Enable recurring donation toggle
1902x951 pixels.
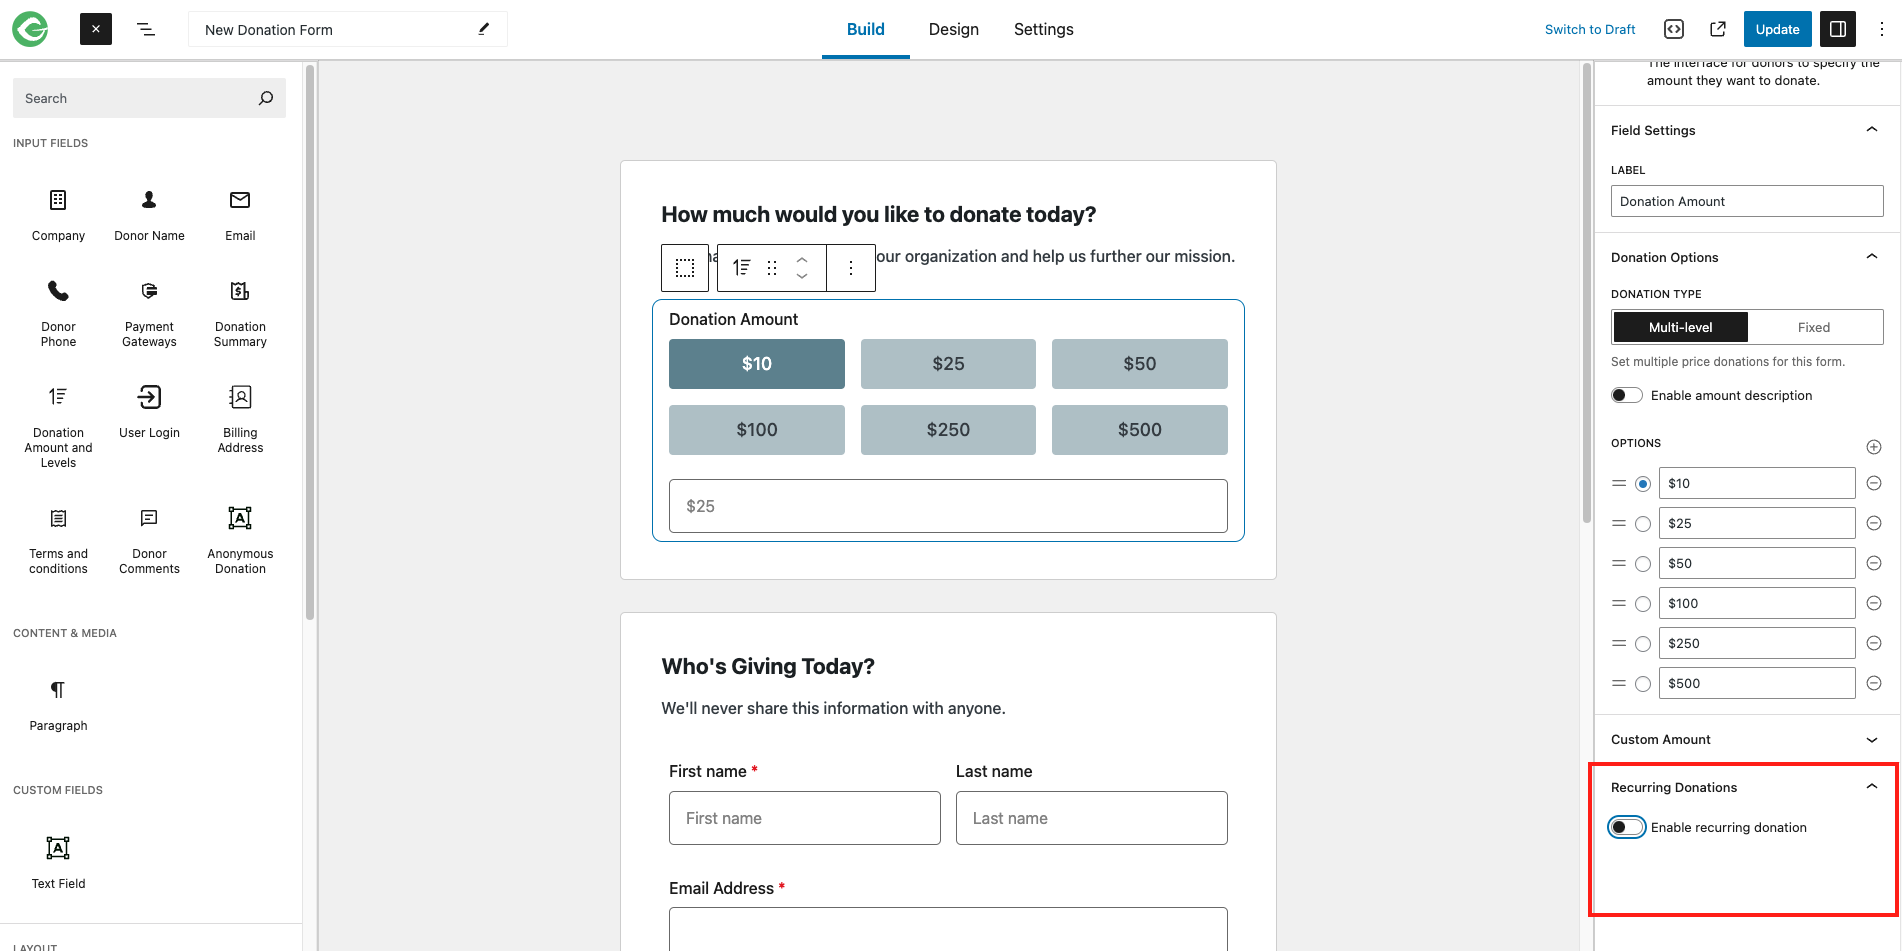click(x=1627, y=827)
